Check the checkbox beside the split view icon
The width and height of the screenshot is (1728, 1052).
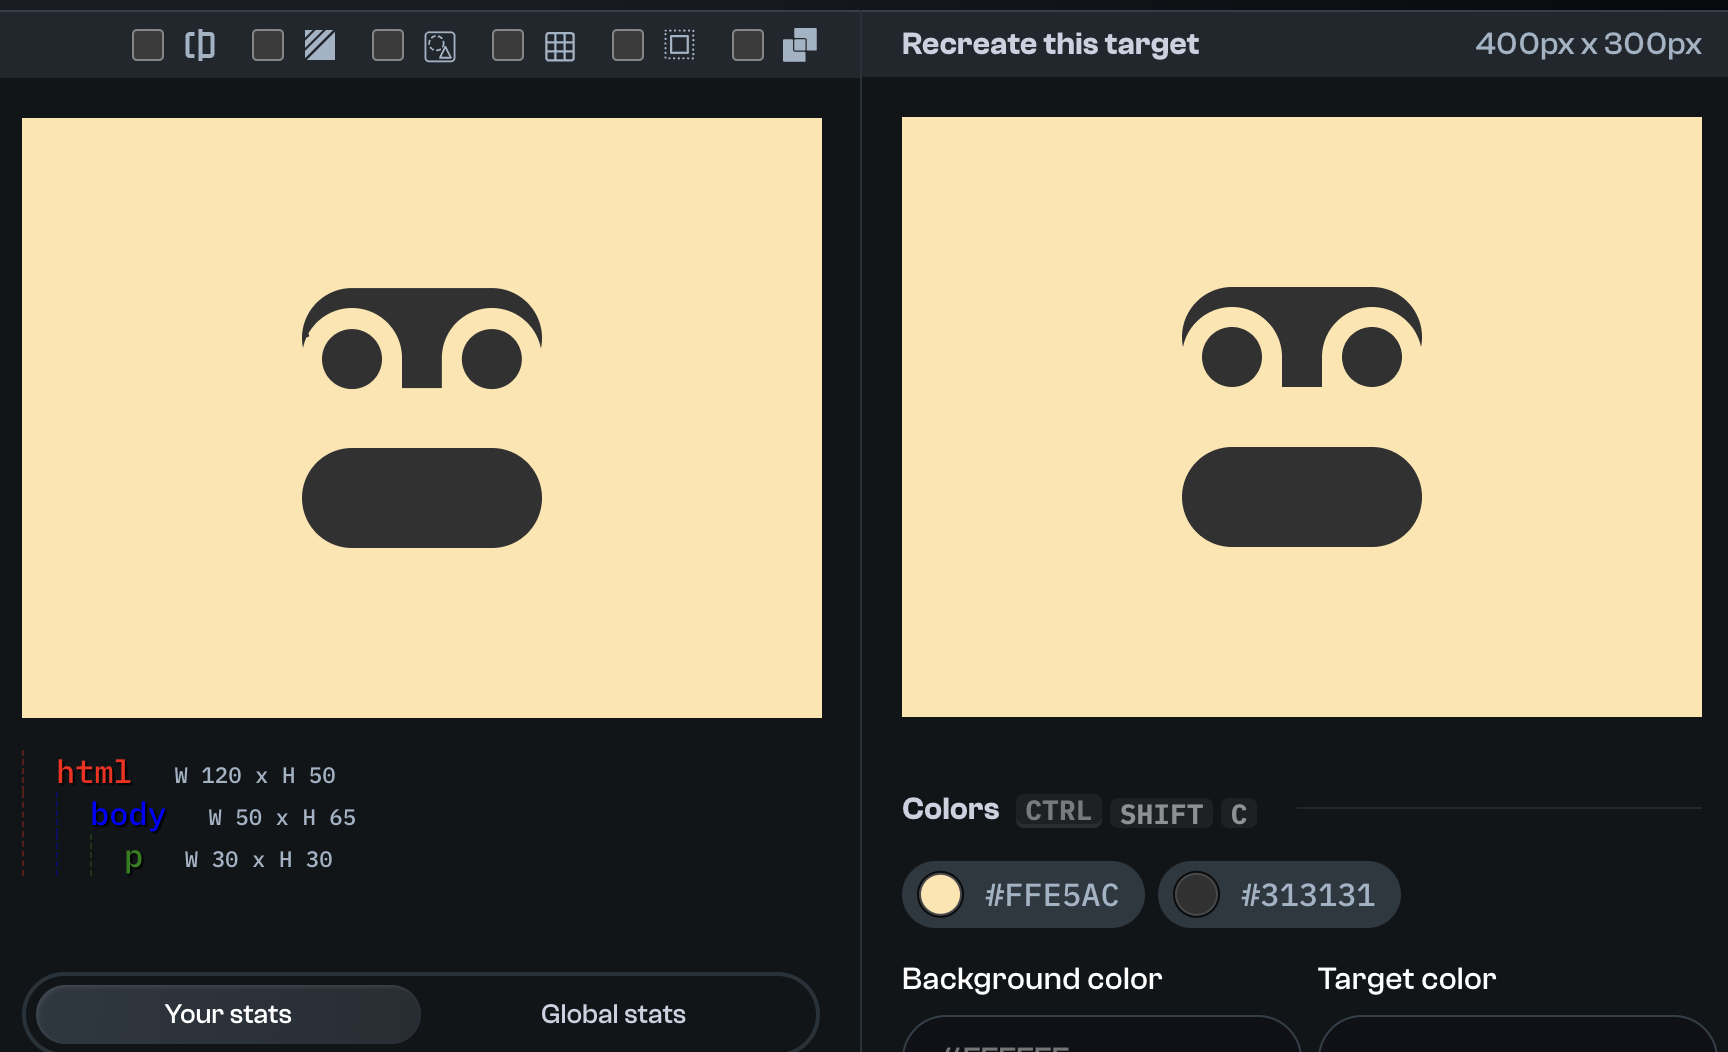tap(147, 44)
